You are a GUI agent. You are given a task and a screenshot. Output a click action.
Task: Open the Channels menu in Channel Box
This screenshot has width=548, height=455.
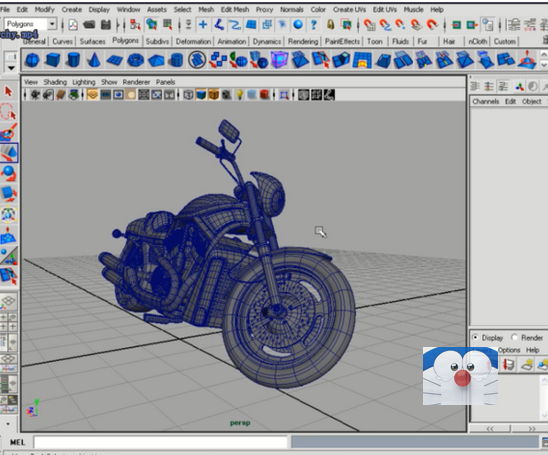tap(485, 102)
